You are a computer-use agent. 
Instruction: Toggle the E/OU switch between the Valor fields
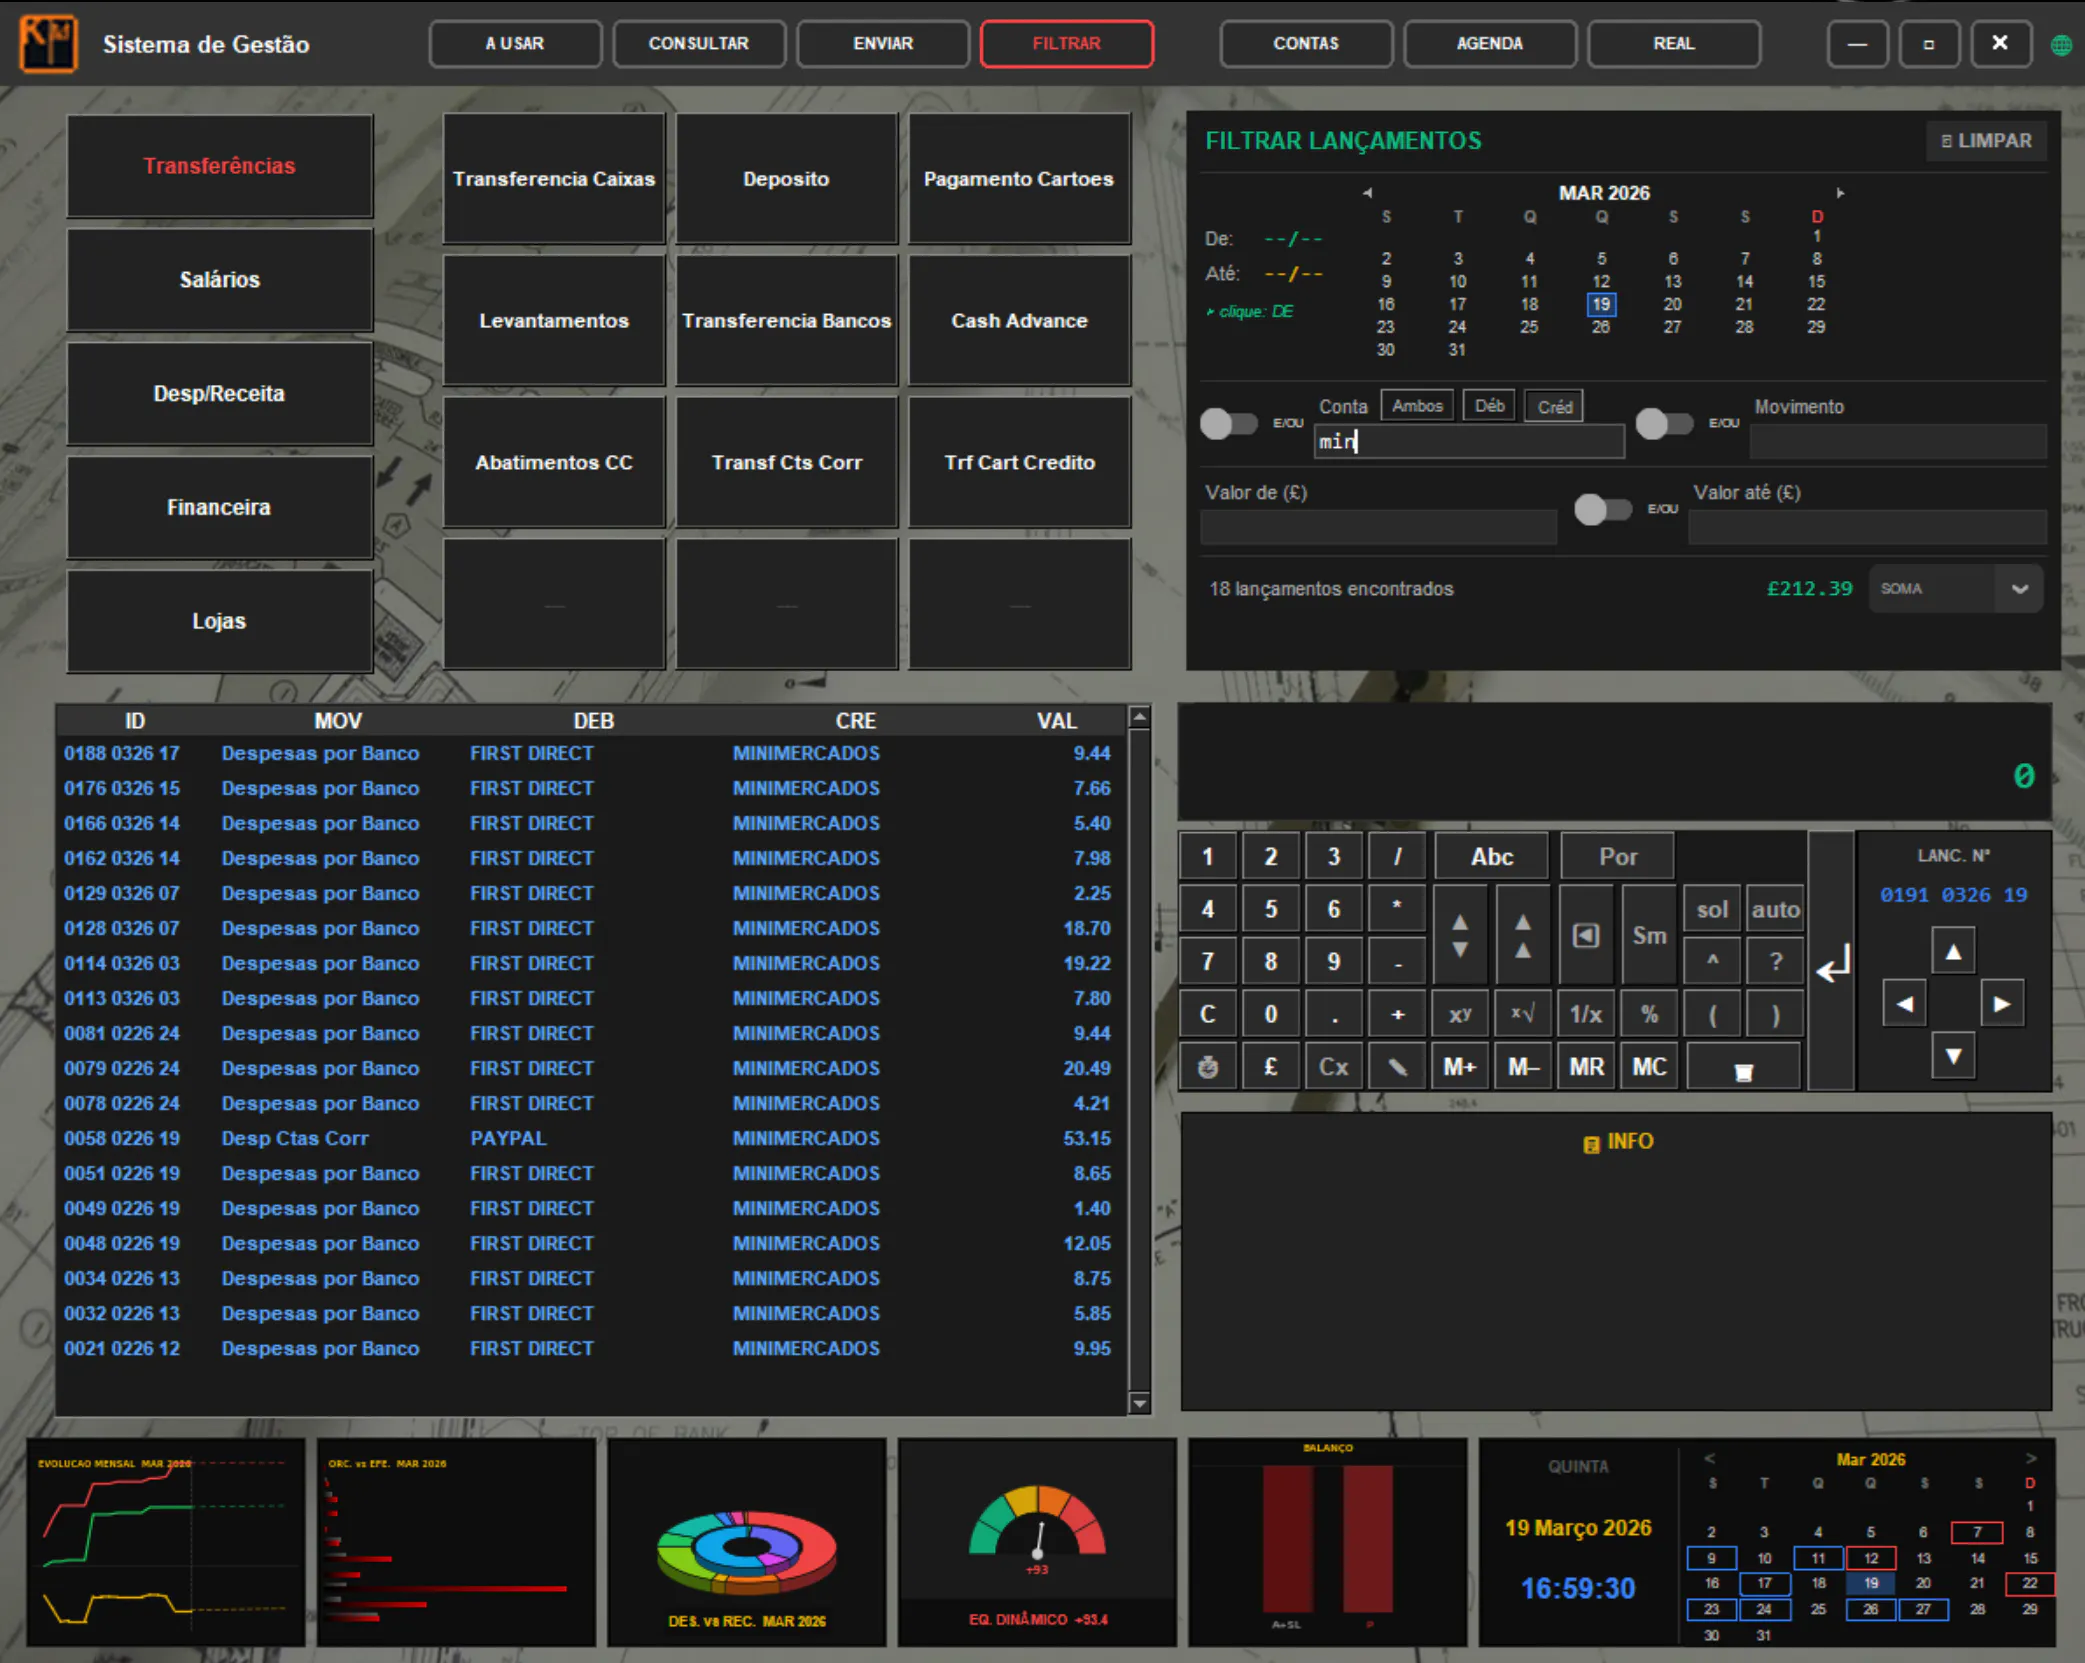(1603, 509)
